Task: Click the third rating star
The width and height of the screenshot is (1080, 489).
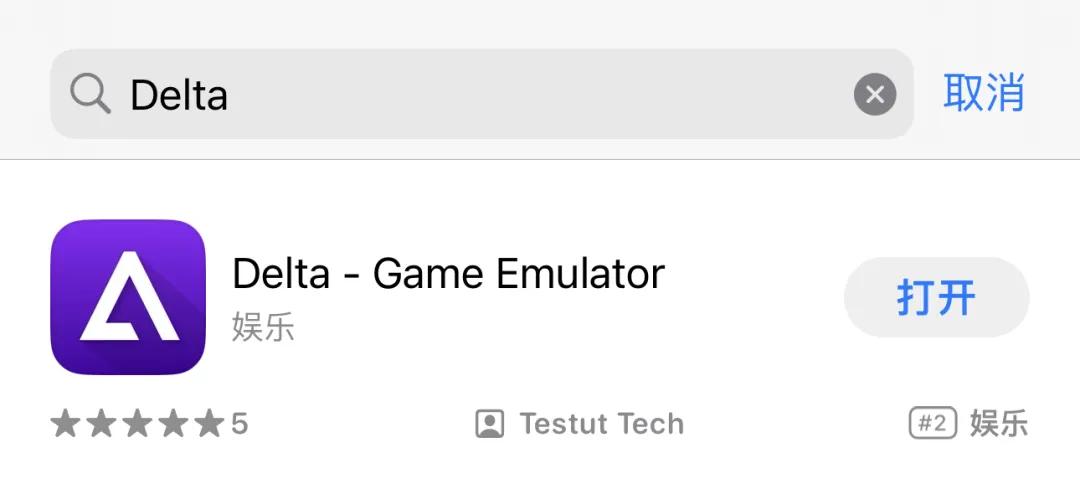Action: click(137, 423)
